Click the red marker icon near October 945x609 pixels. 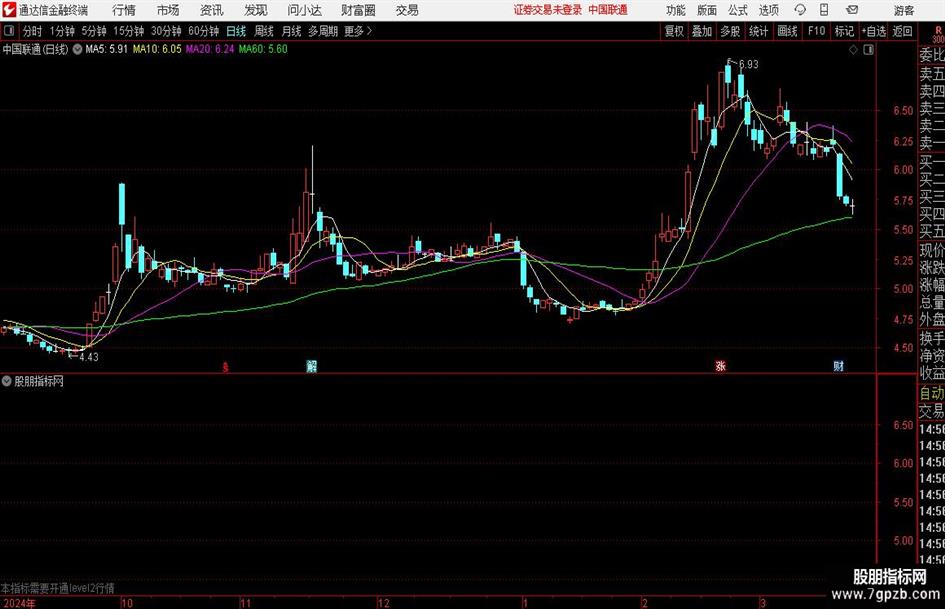tap(225, 367)
